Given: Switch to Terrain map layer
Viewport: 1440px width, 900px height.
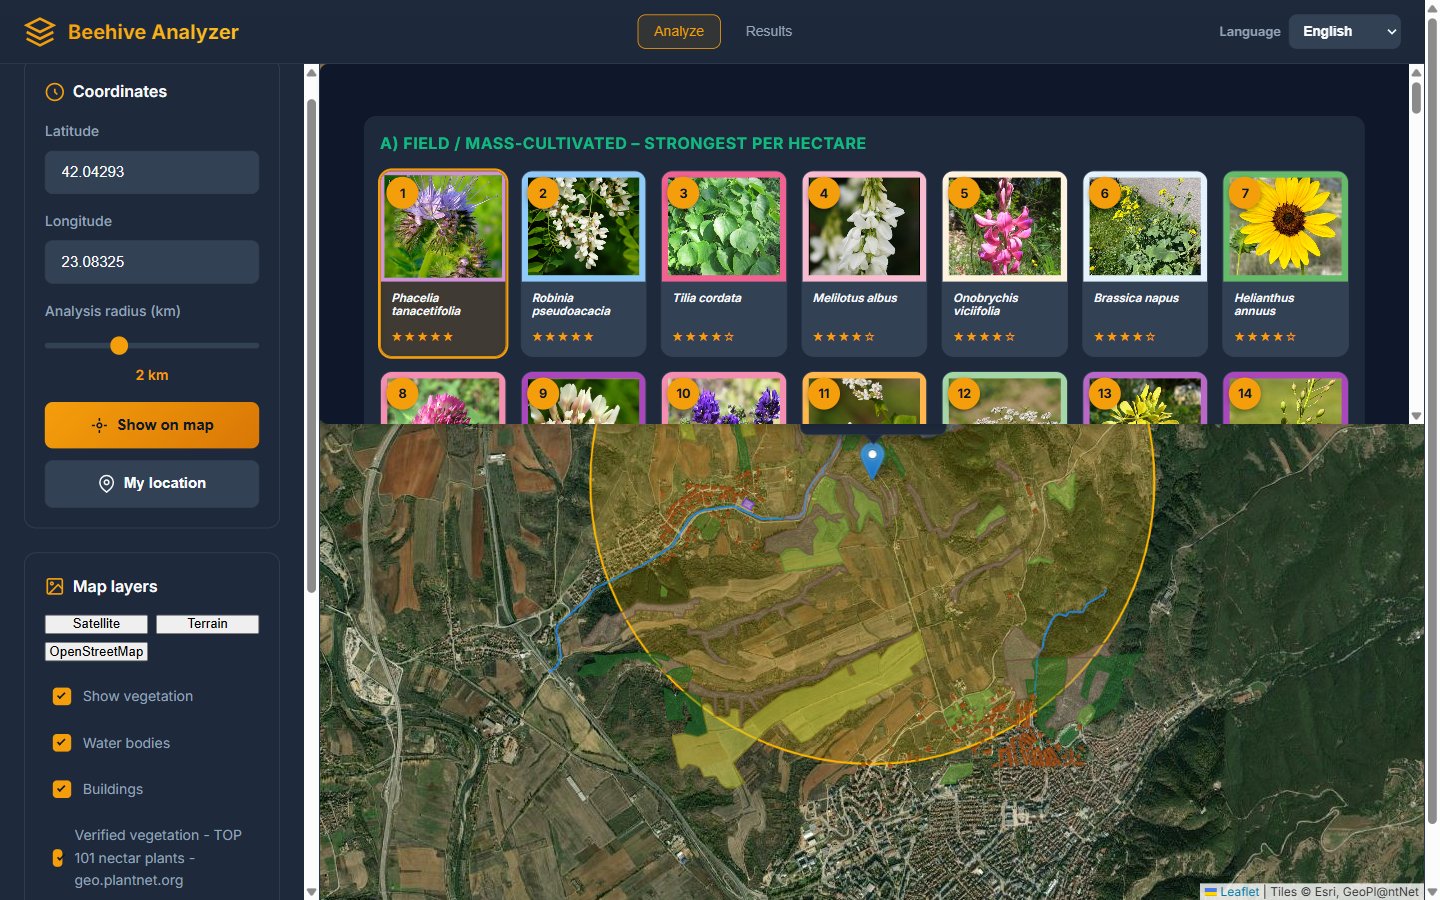Looking at the screenshot, I should 207,624.
